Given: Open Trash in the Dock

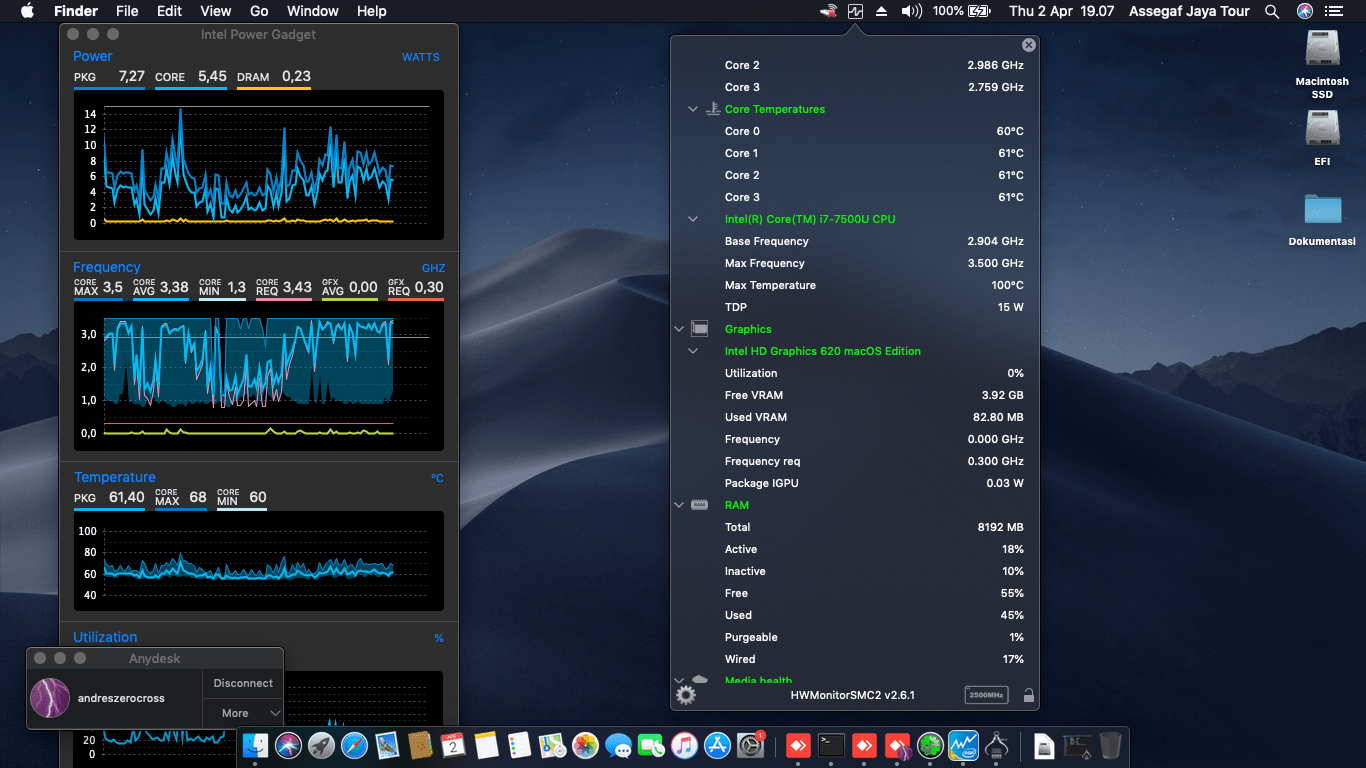Looking at the screenshot, I should [x=1110, y=745].
